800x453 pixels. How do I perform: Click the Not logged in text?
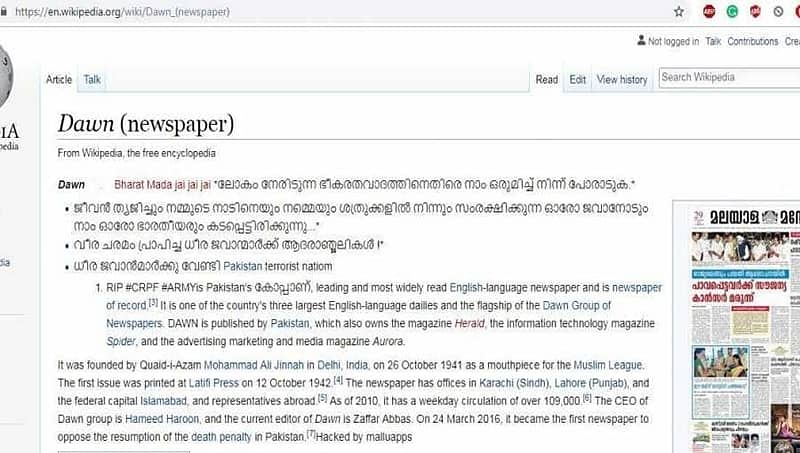tap(673, 41)
